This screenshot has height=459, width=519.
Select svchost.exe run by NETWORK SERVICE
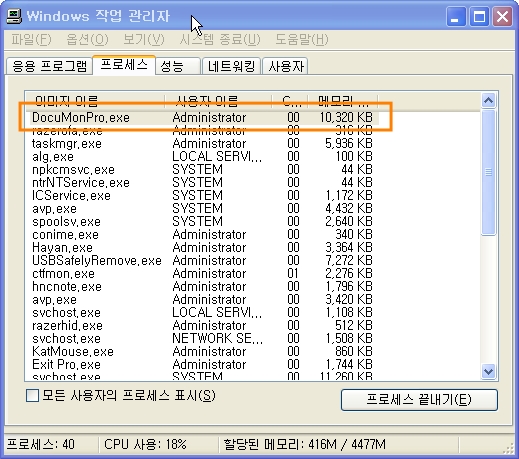click(202, 338)
